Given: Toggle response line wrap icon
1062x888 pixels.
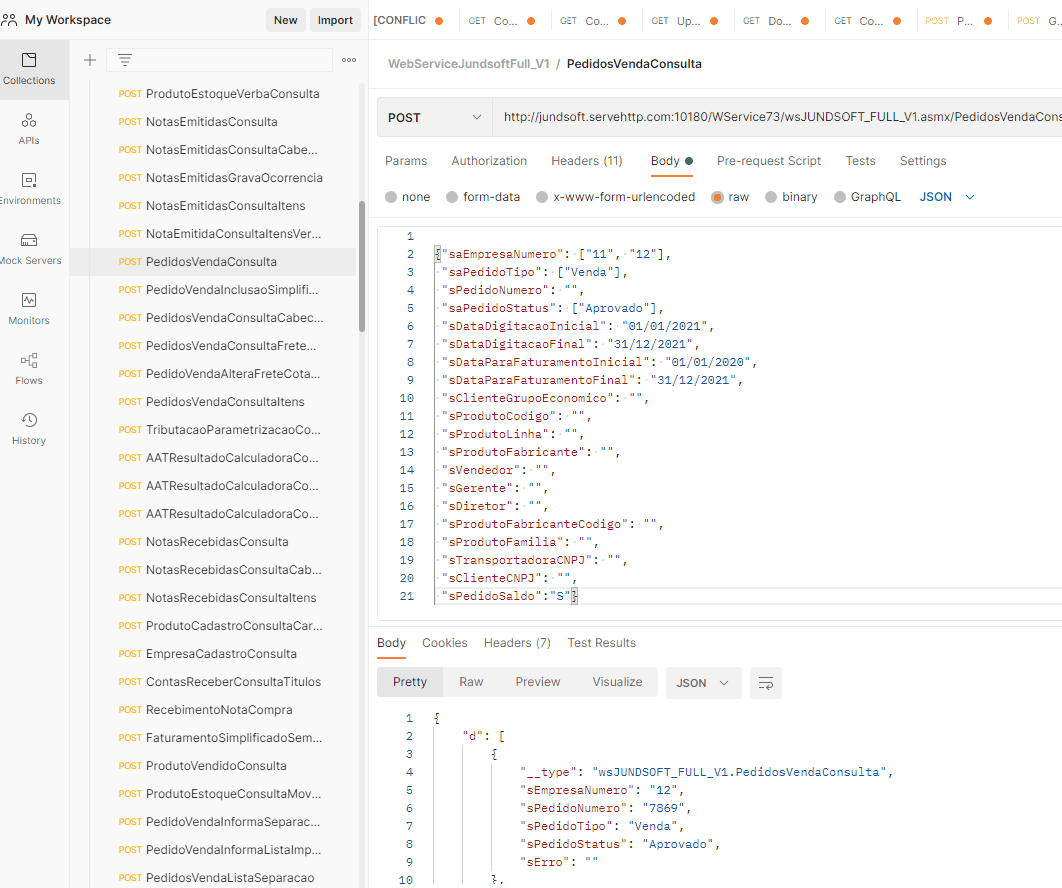Looking at the screenshot, I should (766, 683).
